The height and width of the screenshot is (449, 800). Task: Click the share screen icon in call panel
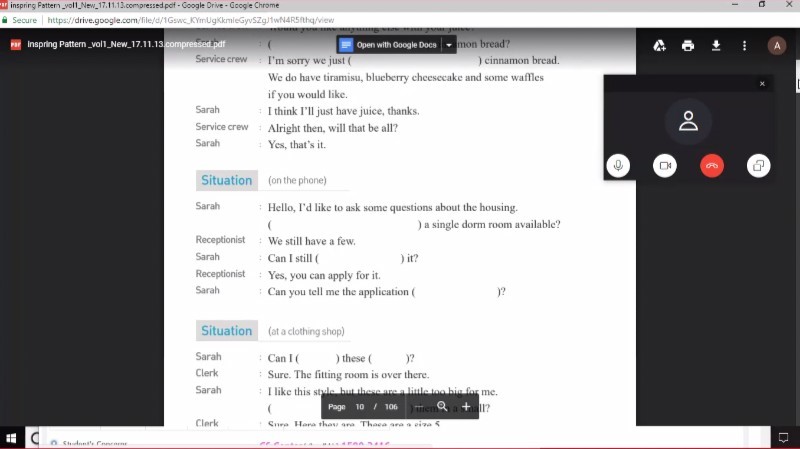[x=758, y=165]
